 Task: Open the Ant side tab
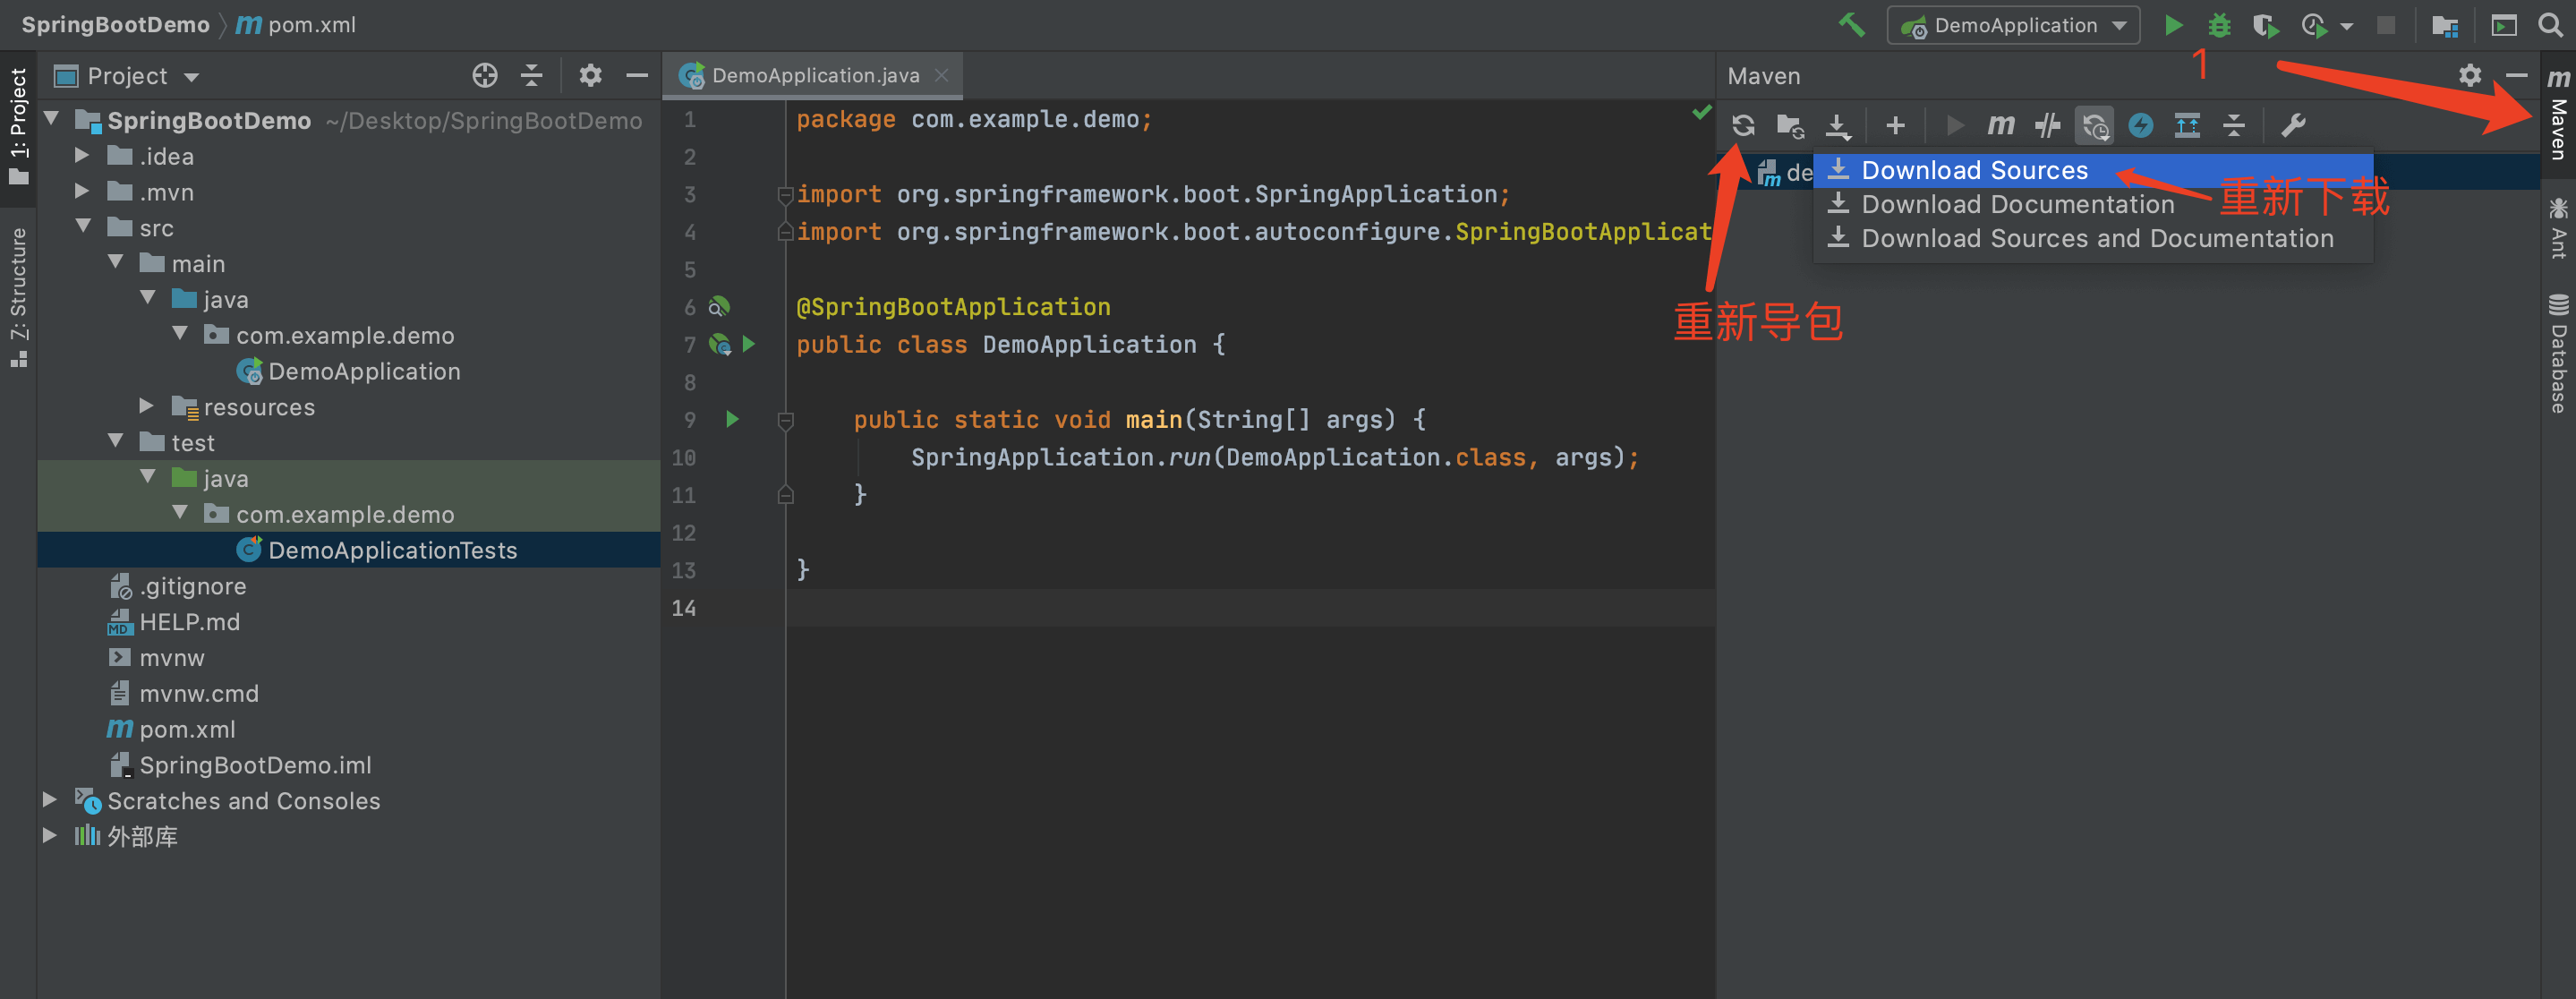2558,228
